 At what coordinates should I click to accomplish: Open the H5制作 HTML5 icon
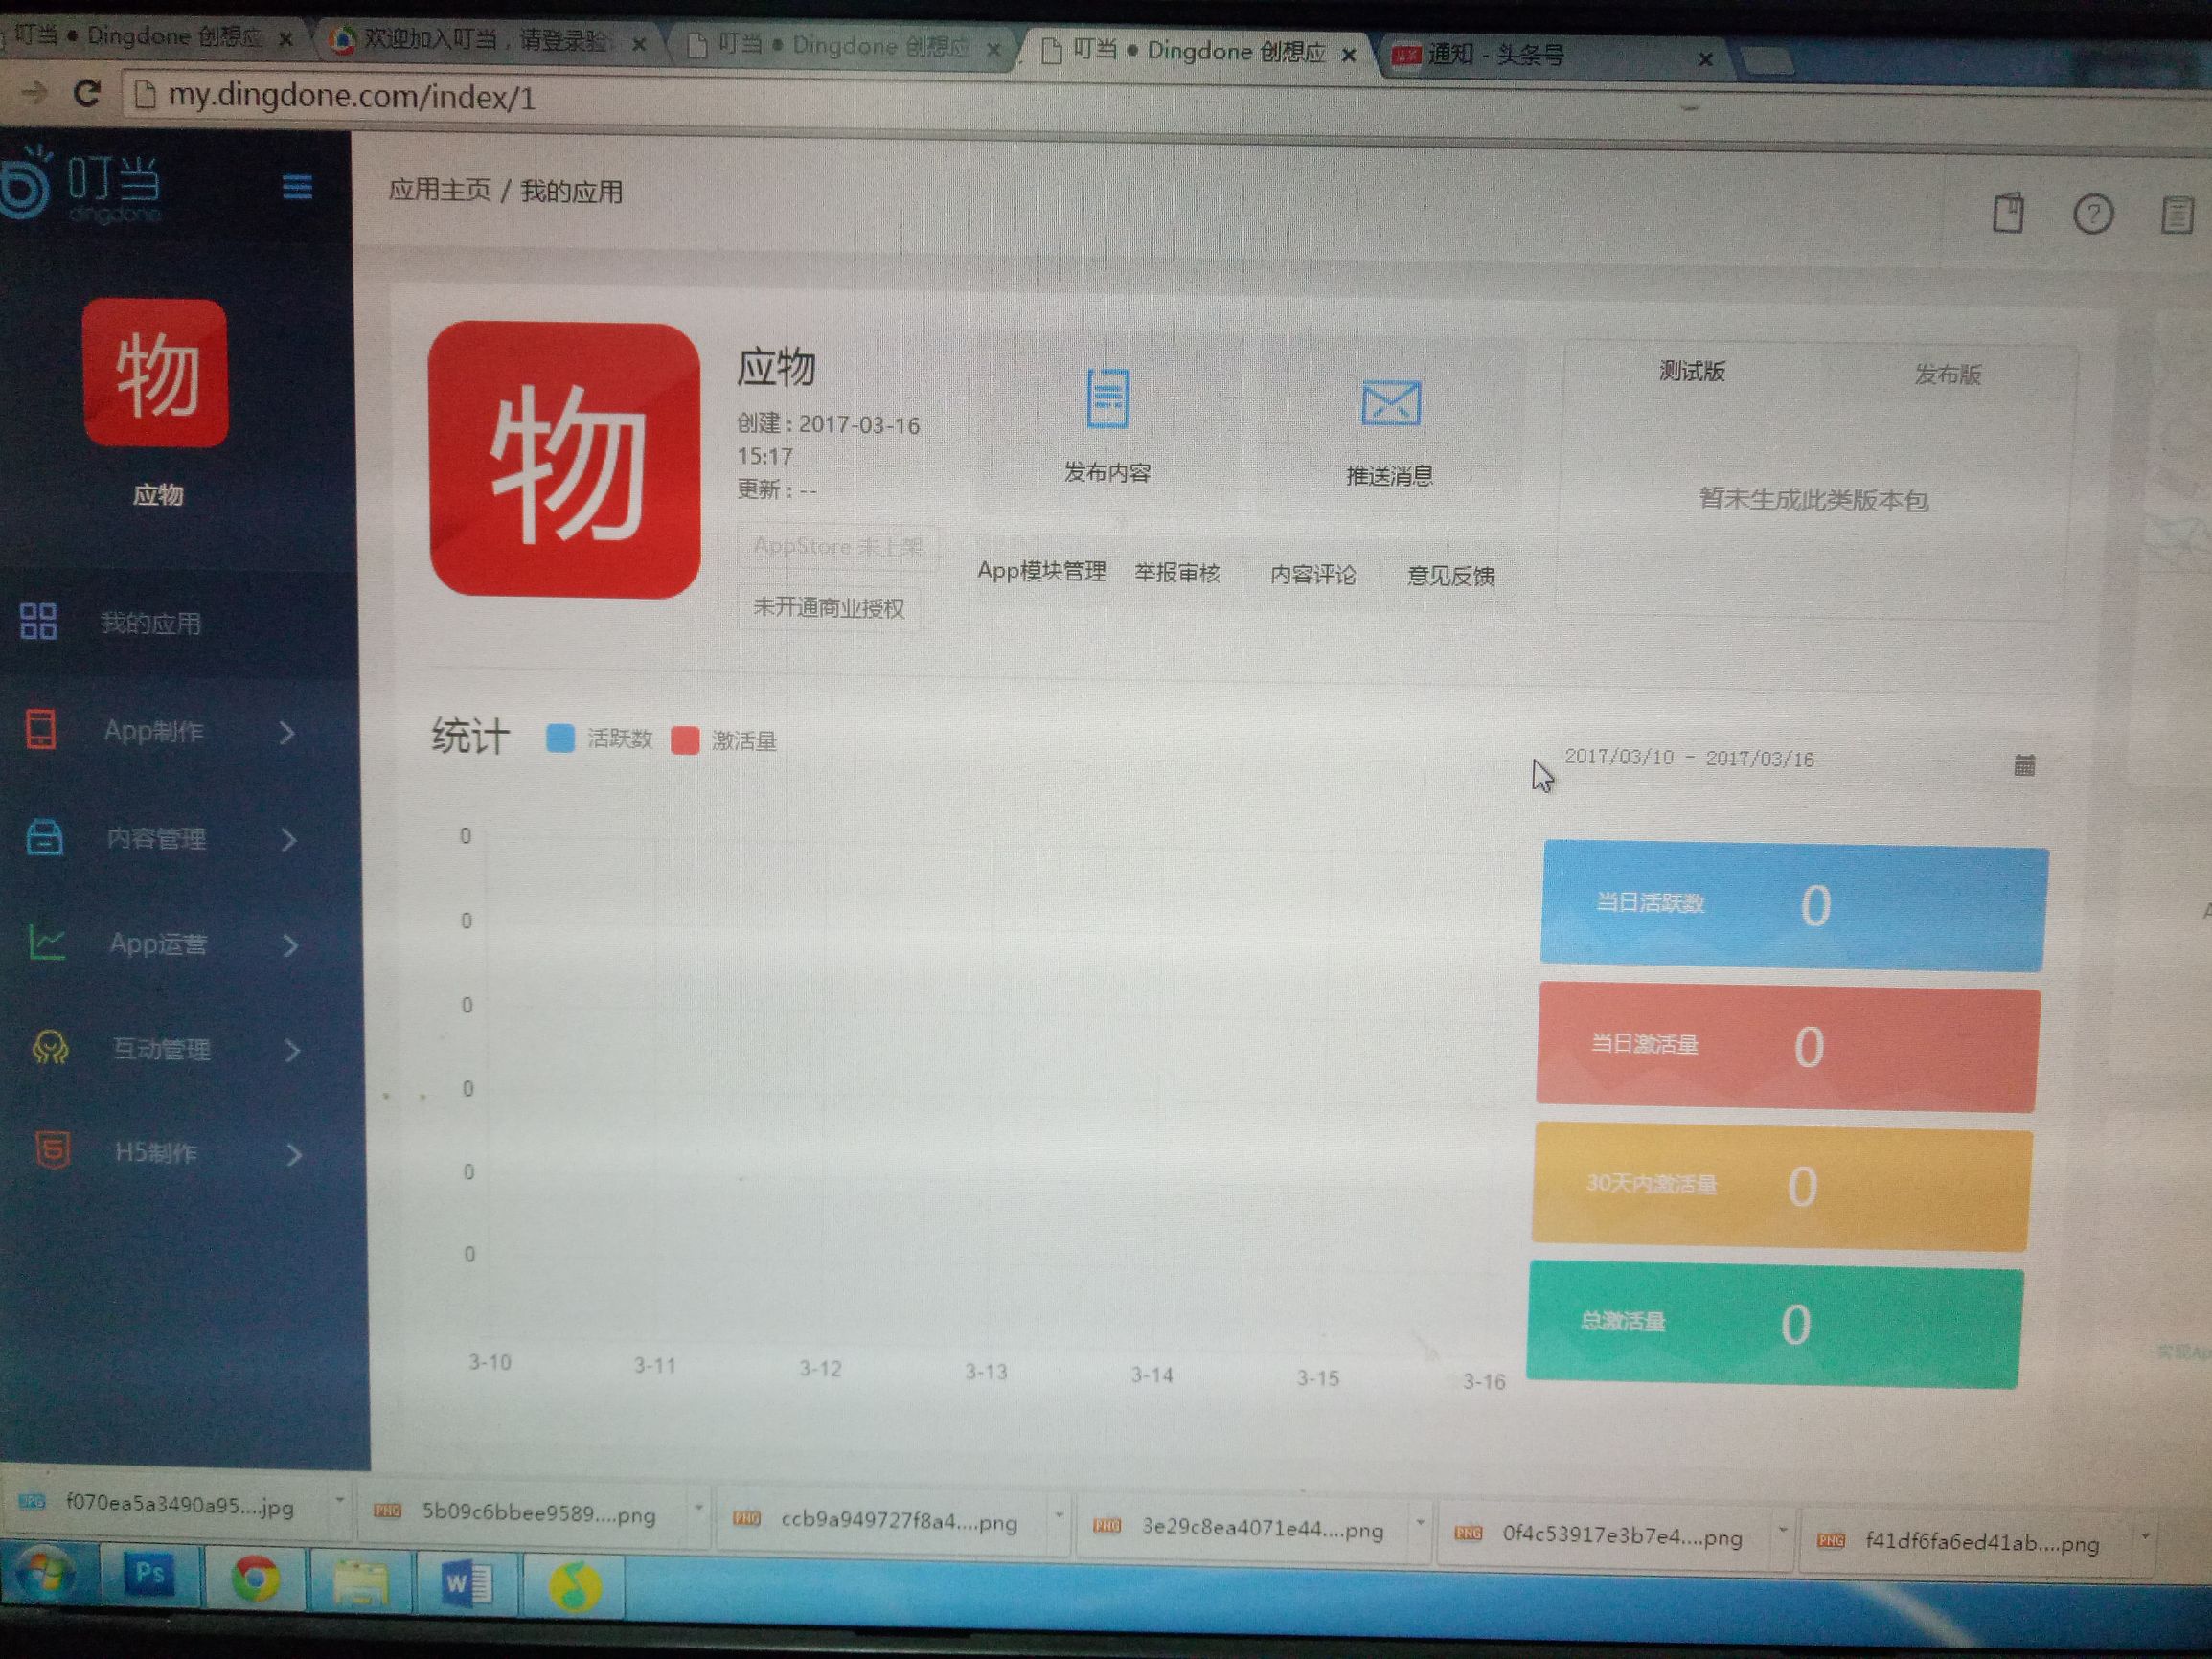point(50,1152)
